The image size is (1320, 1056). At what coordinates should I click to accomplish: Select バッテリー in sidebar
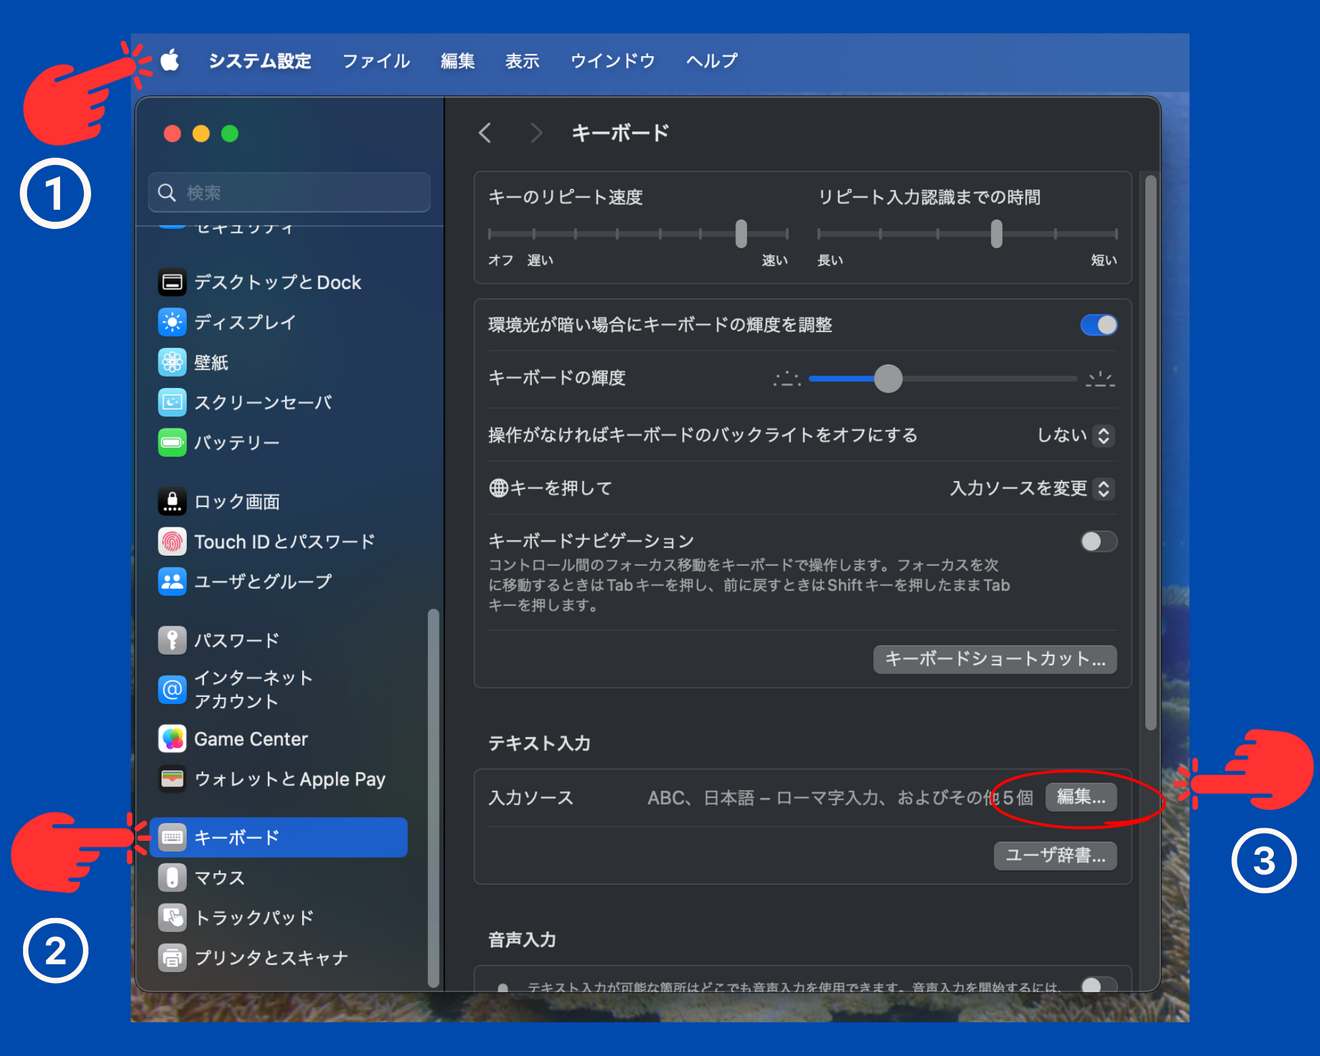[x=237, y=442]
